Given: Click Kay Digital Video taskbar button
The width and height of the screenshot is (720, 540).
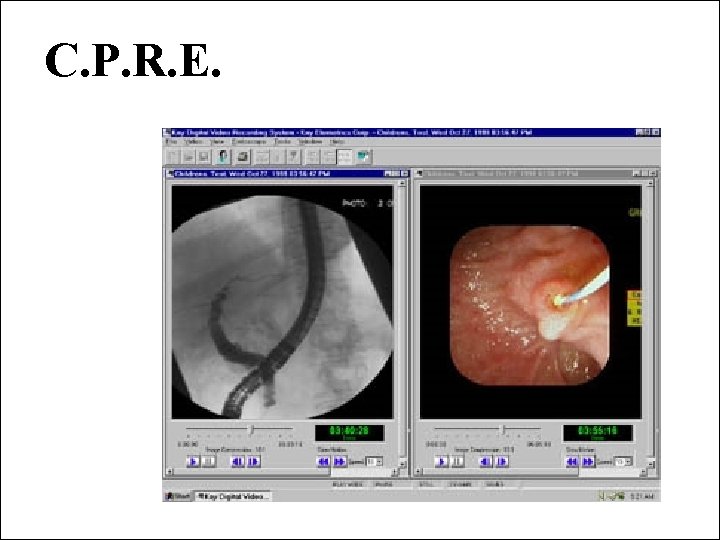Looking at the screenshot, I should [233, 496].
